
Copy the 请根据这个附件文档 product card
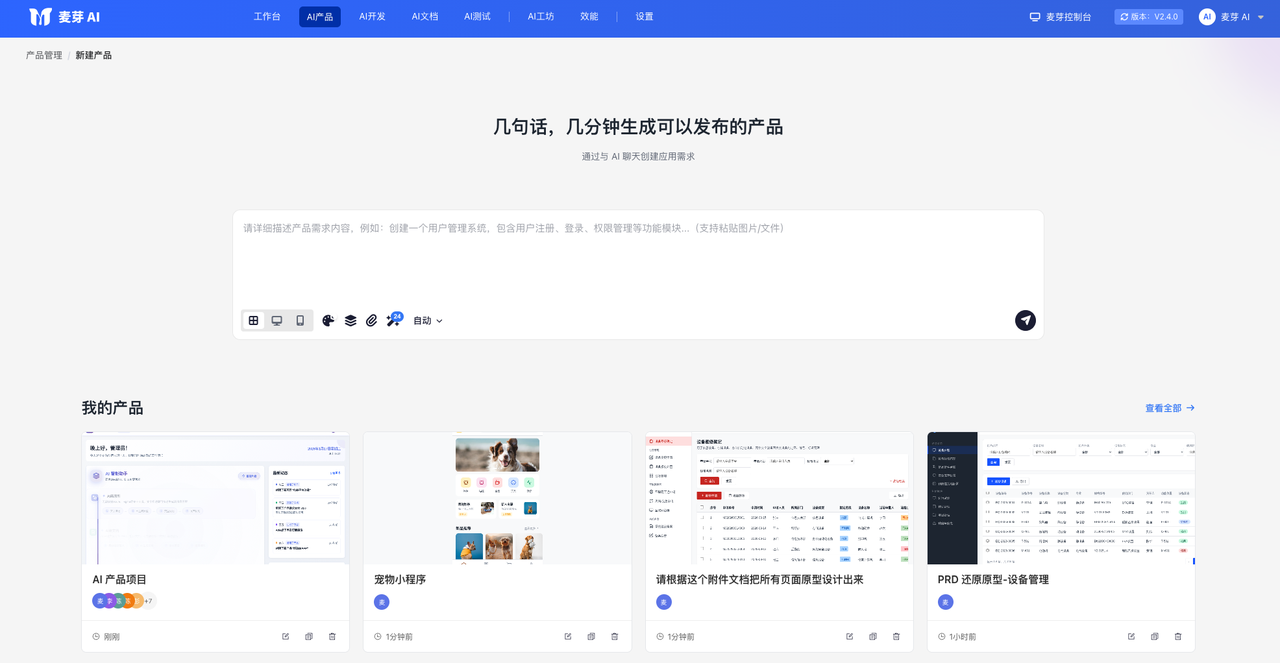[873, 636]
